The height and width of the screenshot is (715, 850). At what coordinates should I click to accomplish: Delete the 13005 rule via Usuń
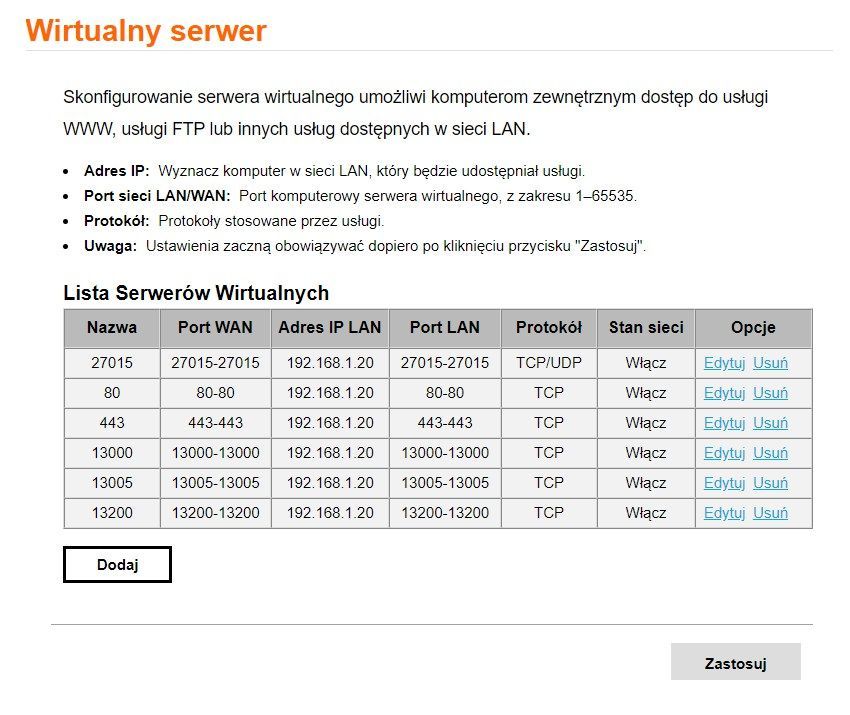[772, 483]
